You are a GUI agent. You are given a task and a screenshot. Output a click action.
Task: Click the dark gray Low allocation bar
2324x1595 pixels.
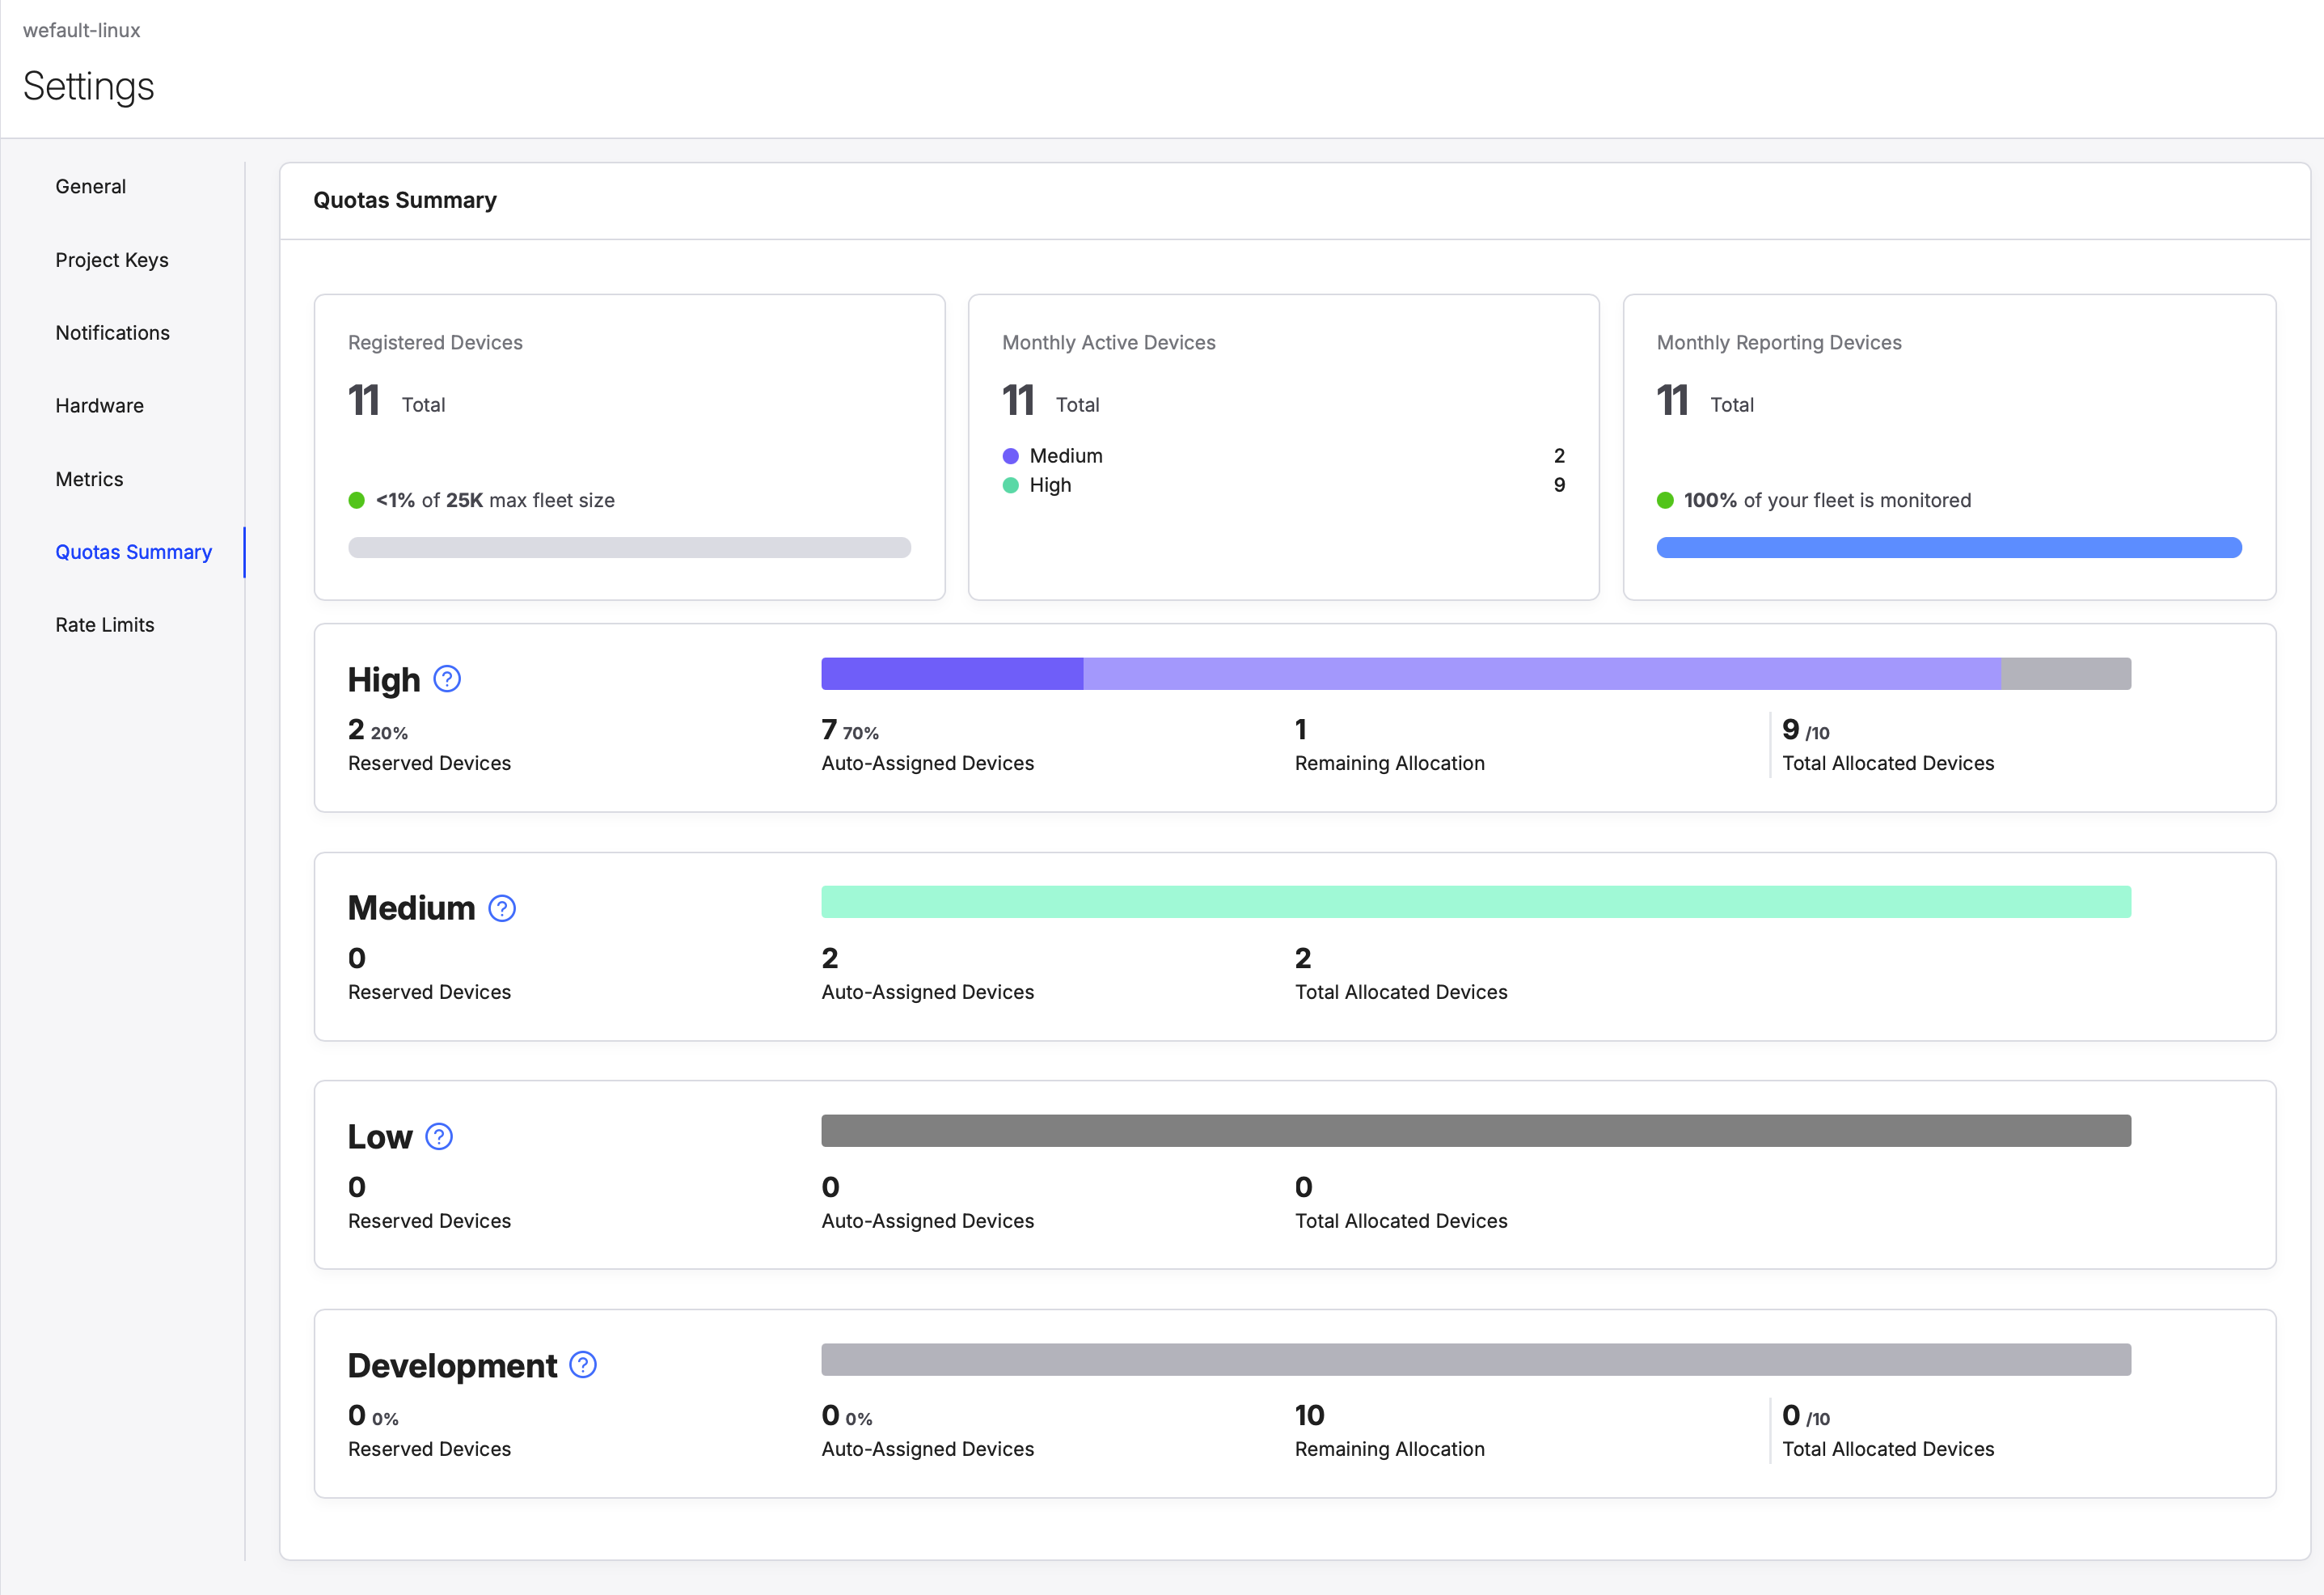pos(1475,1130)
